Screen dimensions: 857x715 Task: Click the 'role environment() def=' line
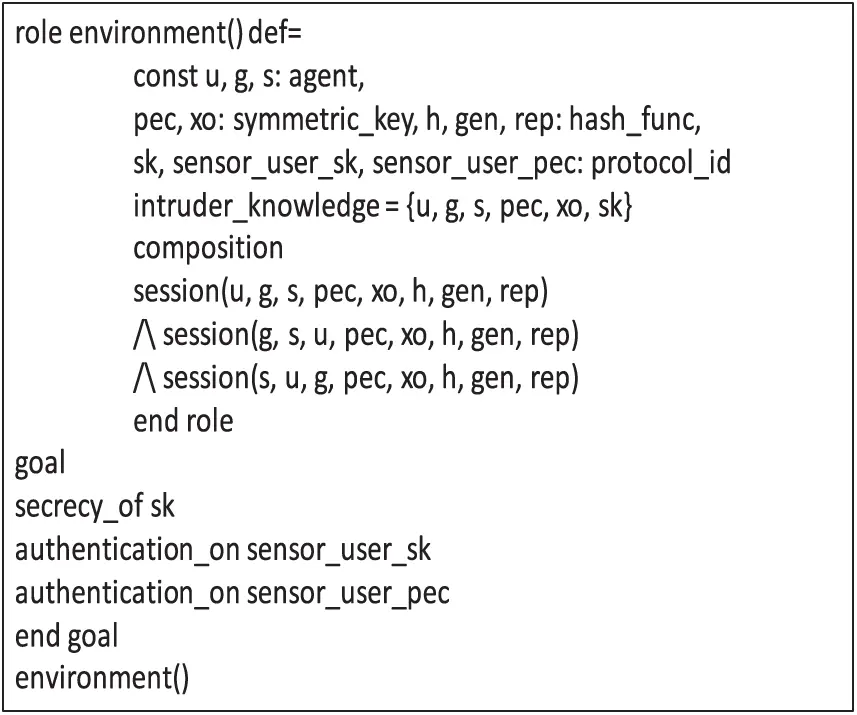click(x=158, y=33)
